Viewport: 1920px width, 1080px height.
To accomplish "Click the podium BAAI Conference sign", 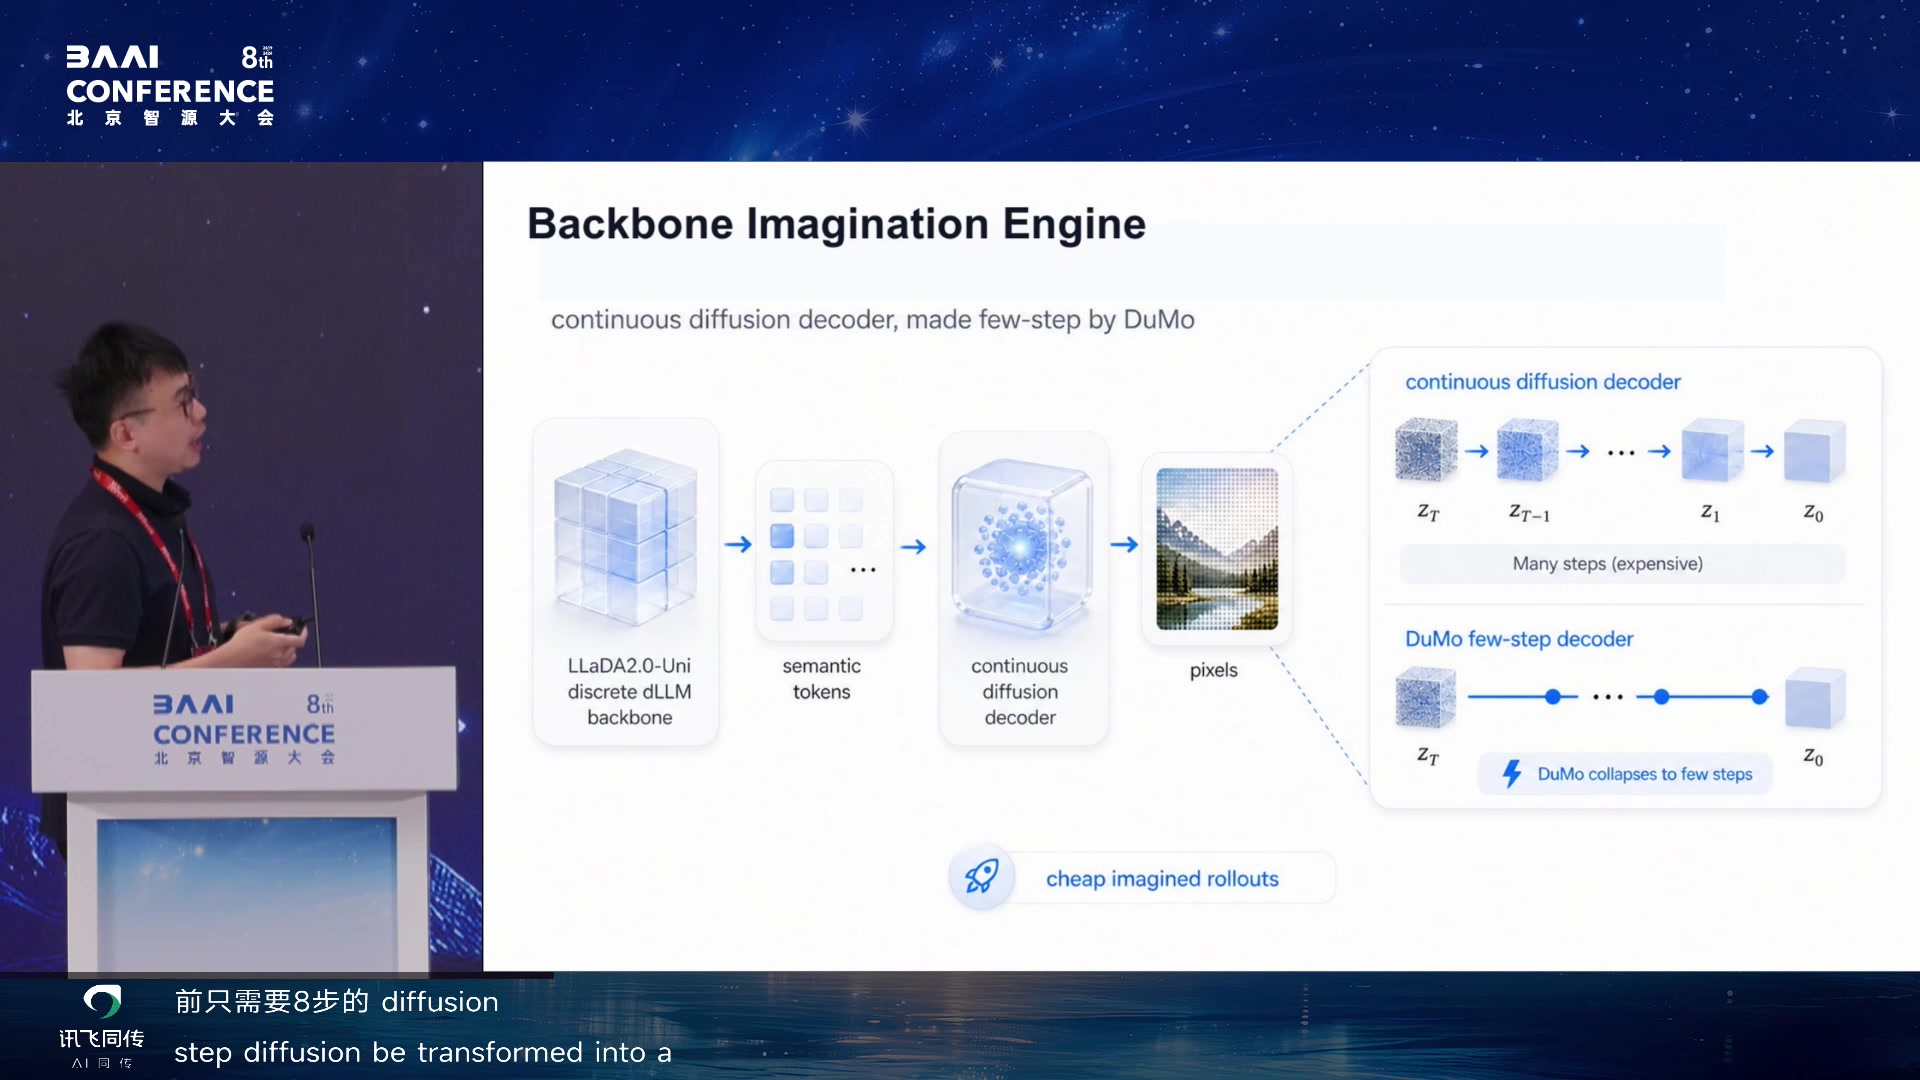I will (244, 730).
